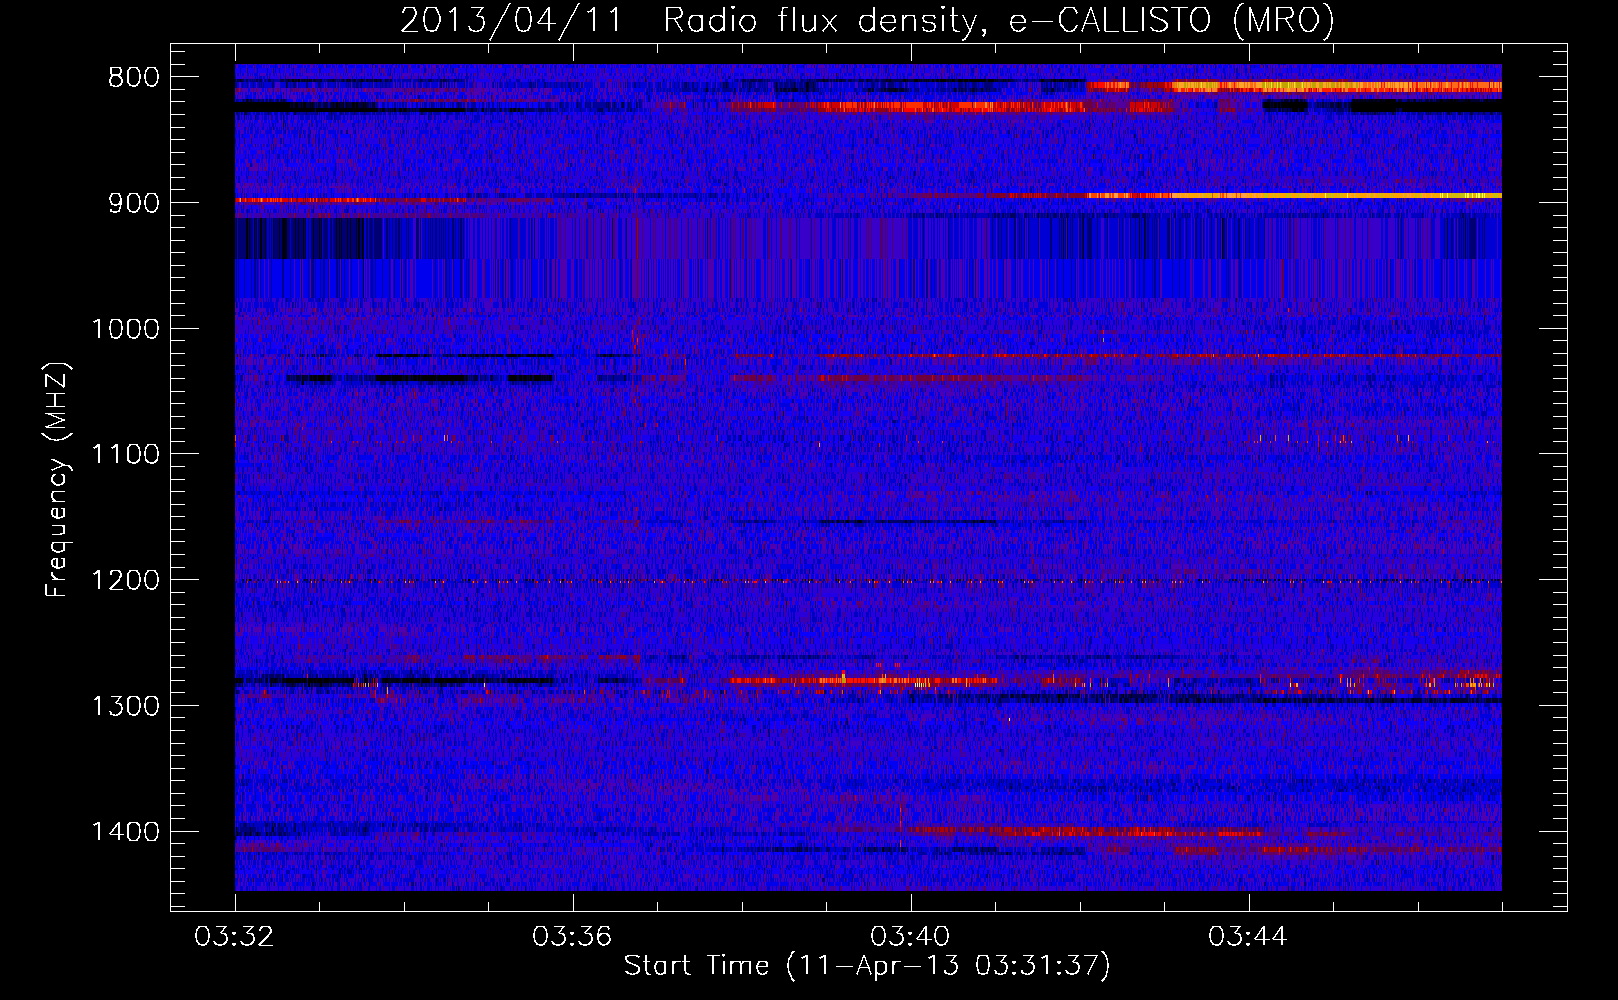Click the 1000 frequency tick label

[125, 329]
